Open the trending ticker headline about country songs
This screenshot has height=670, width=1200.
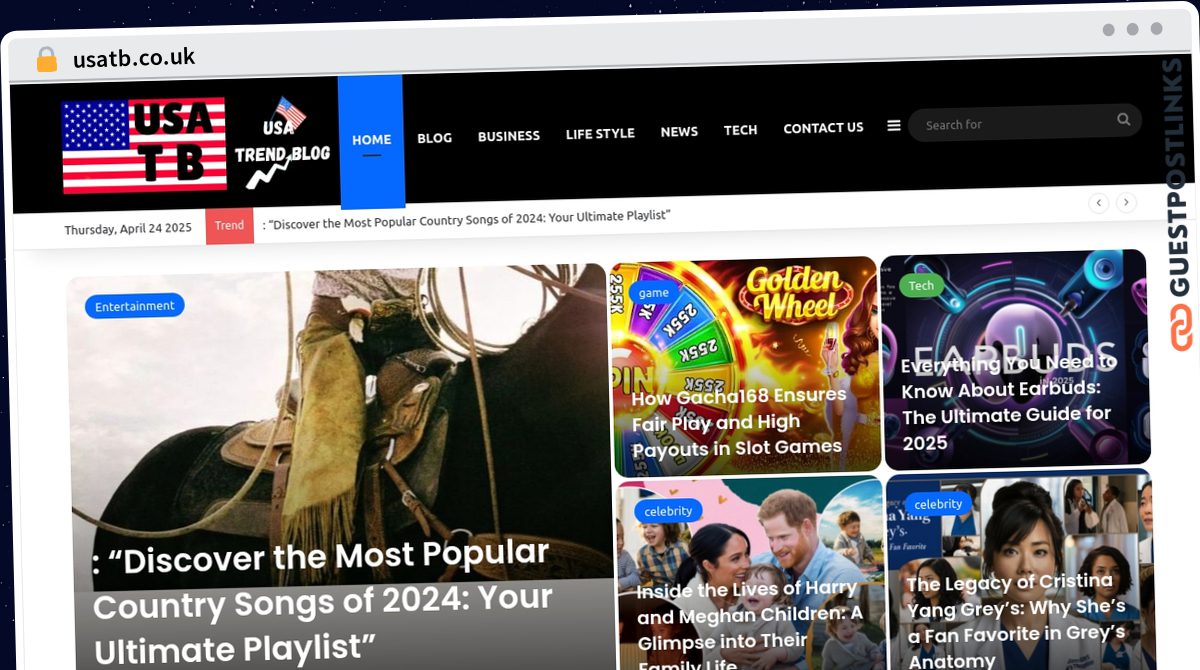pos(466,220)
